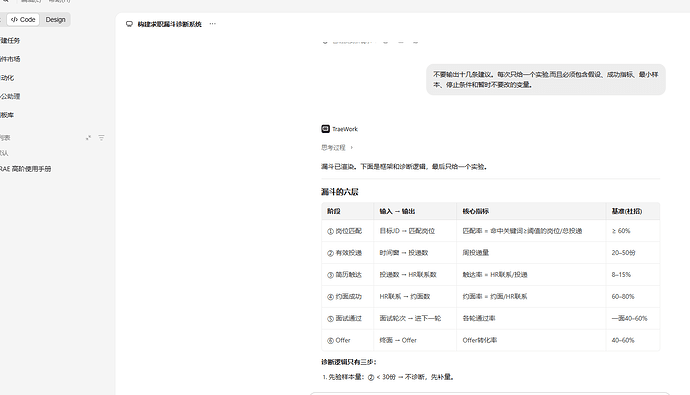Click the ≥ 60% benchmark value
The height and width of the screenshot is (395, 690).
621,231
